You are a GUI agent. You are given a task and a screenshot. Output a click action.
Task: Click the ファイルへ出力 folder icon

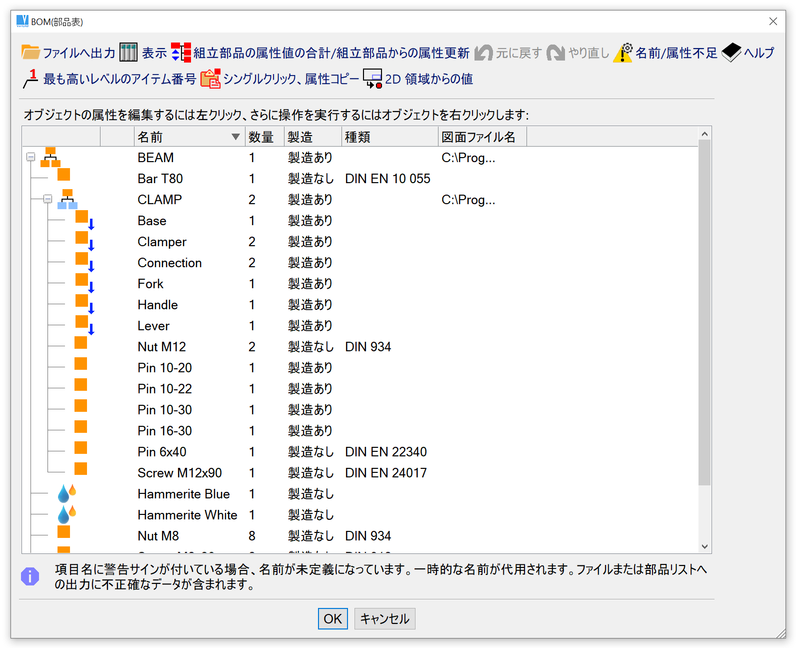31,53
